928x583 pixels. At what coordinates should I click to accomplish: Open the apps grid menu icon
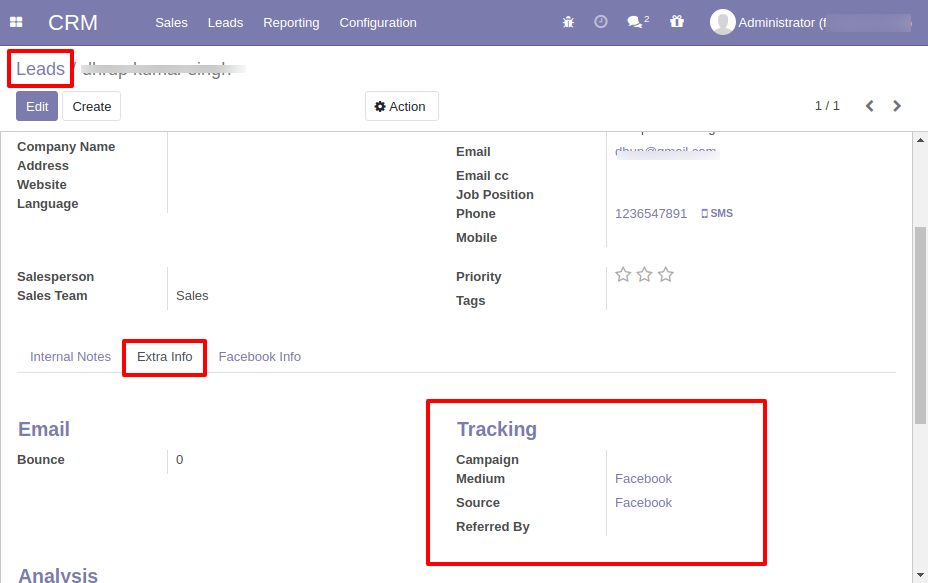click(x=16, y=22)
